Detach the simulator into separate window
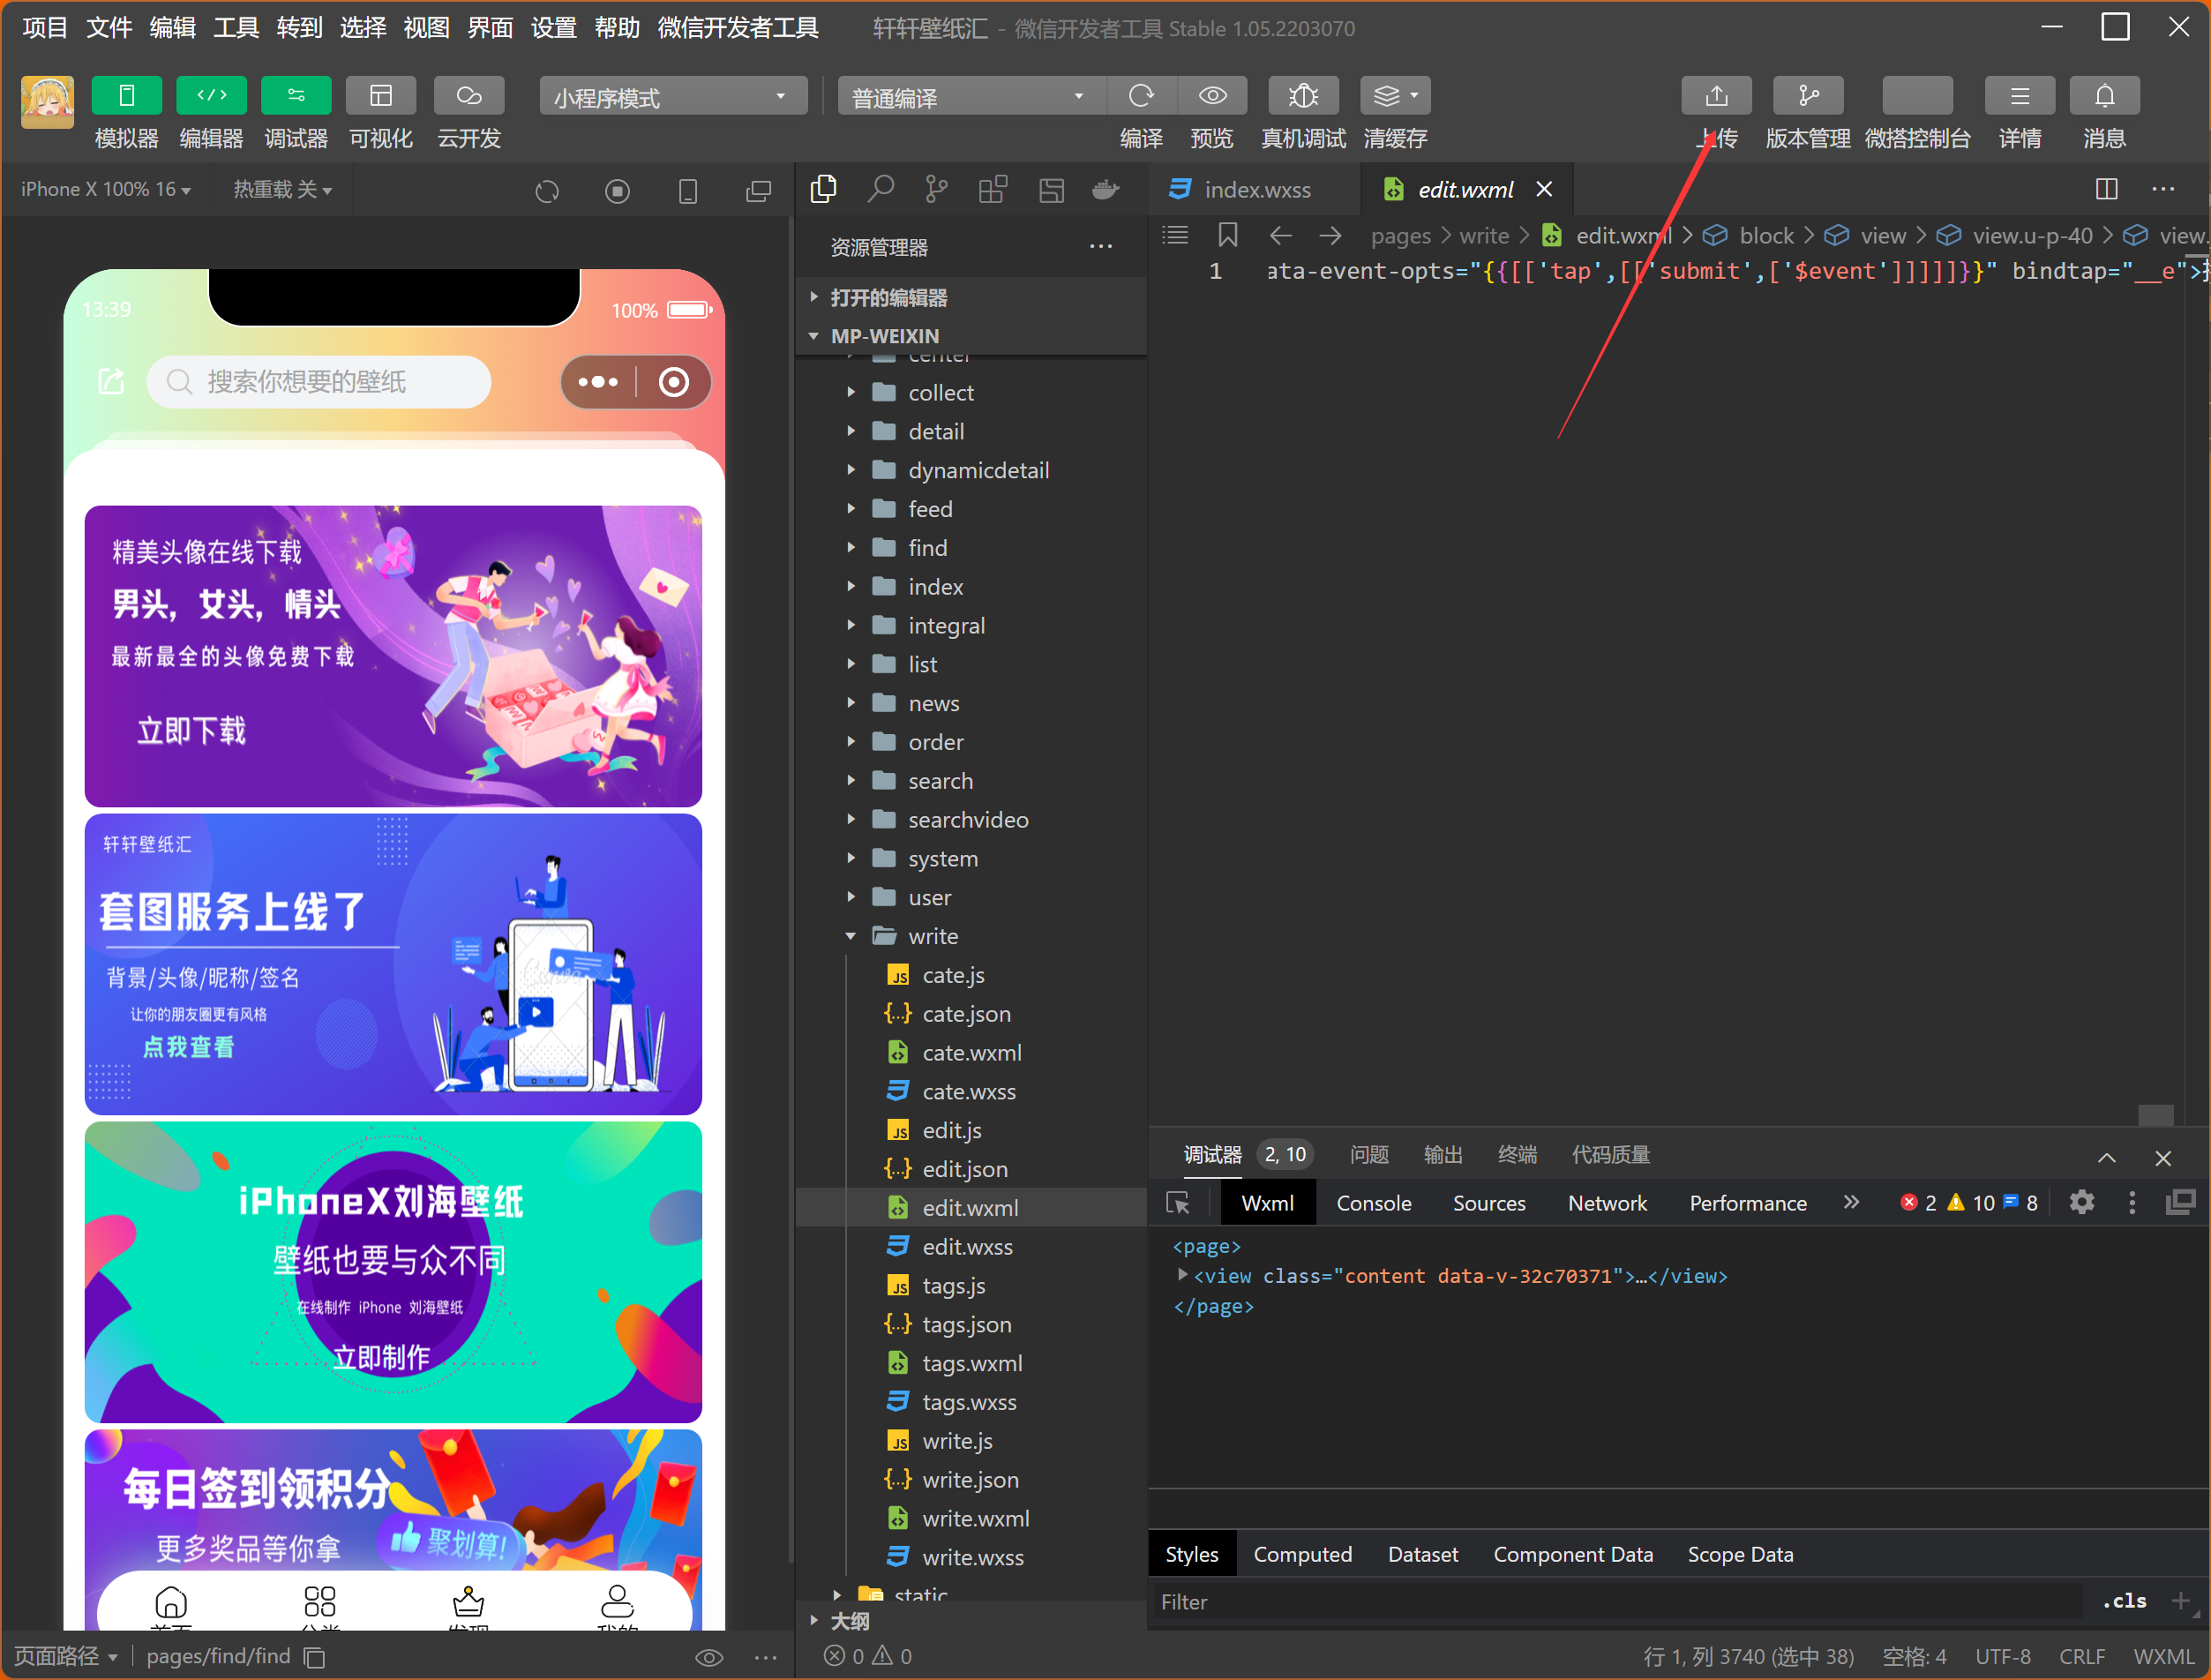The image size is (2211, 1680). 759,190
